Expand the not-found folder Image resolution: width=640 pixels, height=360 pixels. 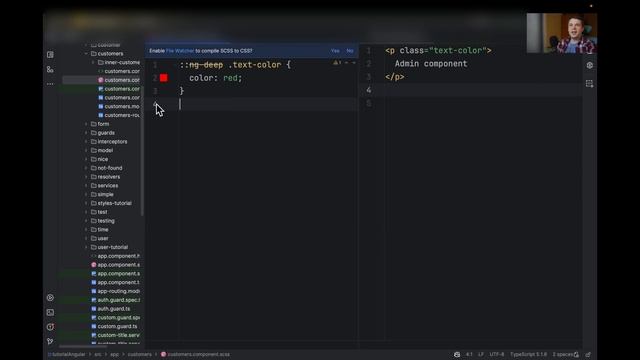pos(86,168)
